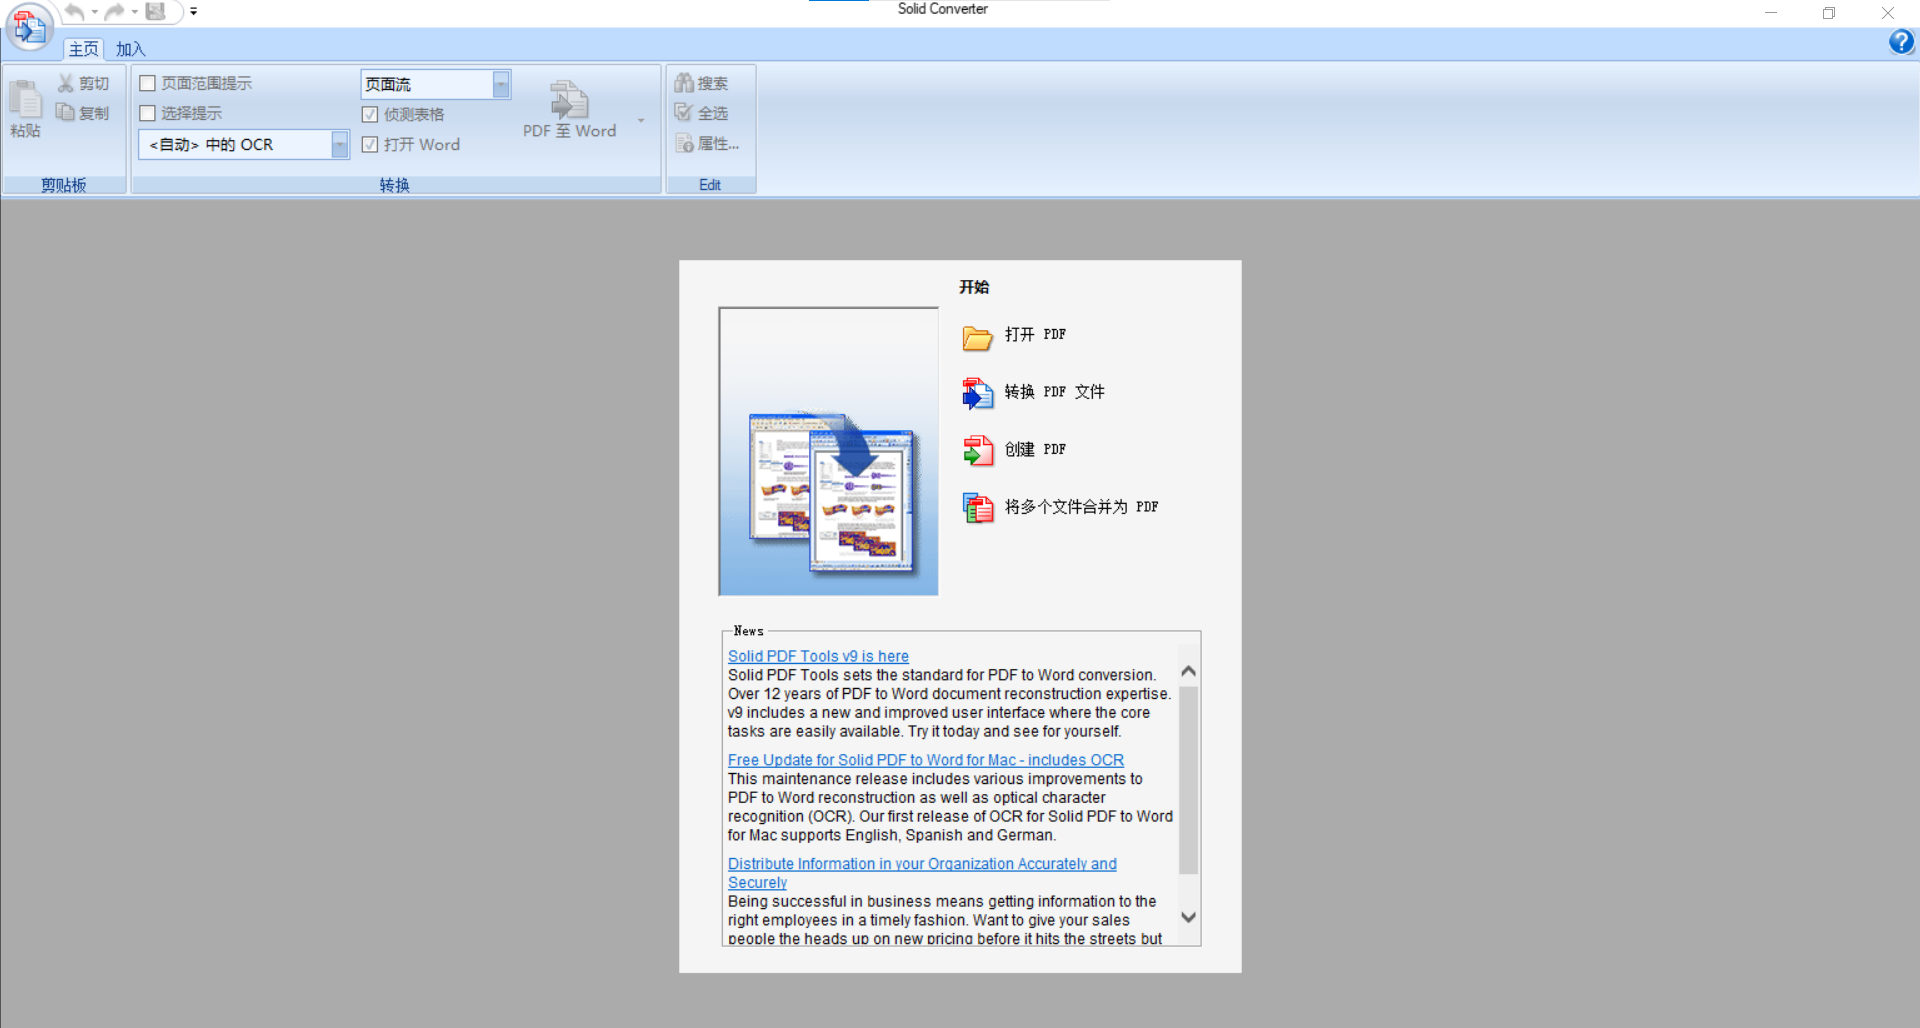Switch to the 加入 ribbon tab

pos(130,49)
